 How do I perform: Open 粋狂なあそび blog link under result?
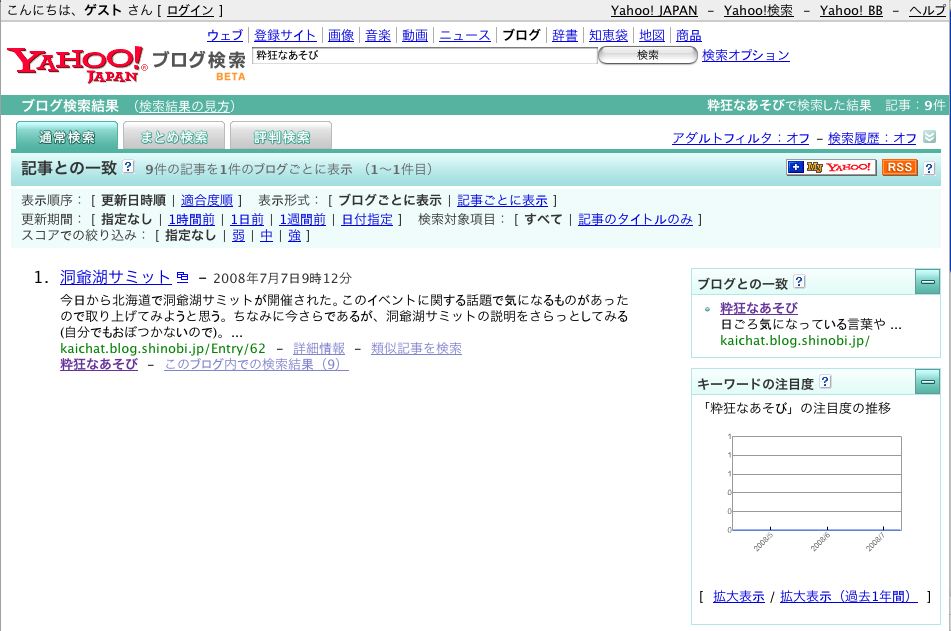click(x=99, y=364)
